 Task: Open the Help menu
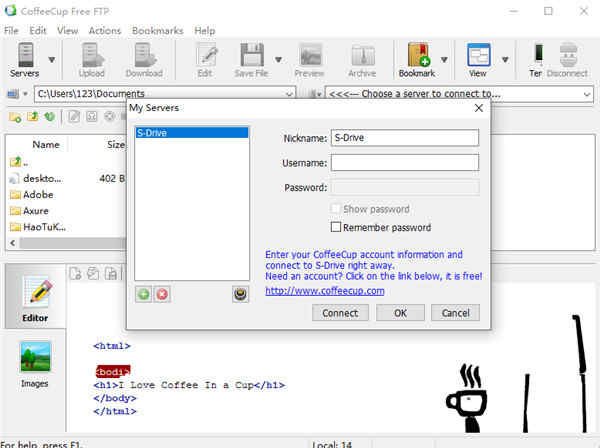[x=205, y=31]
